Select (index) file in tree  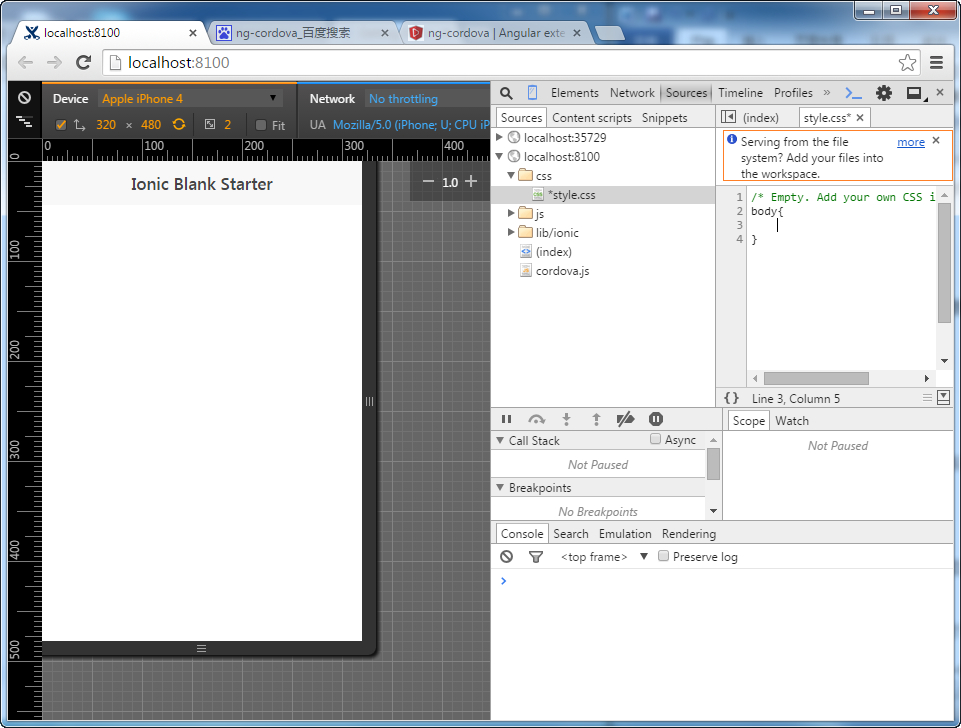[x=553, y=252]
